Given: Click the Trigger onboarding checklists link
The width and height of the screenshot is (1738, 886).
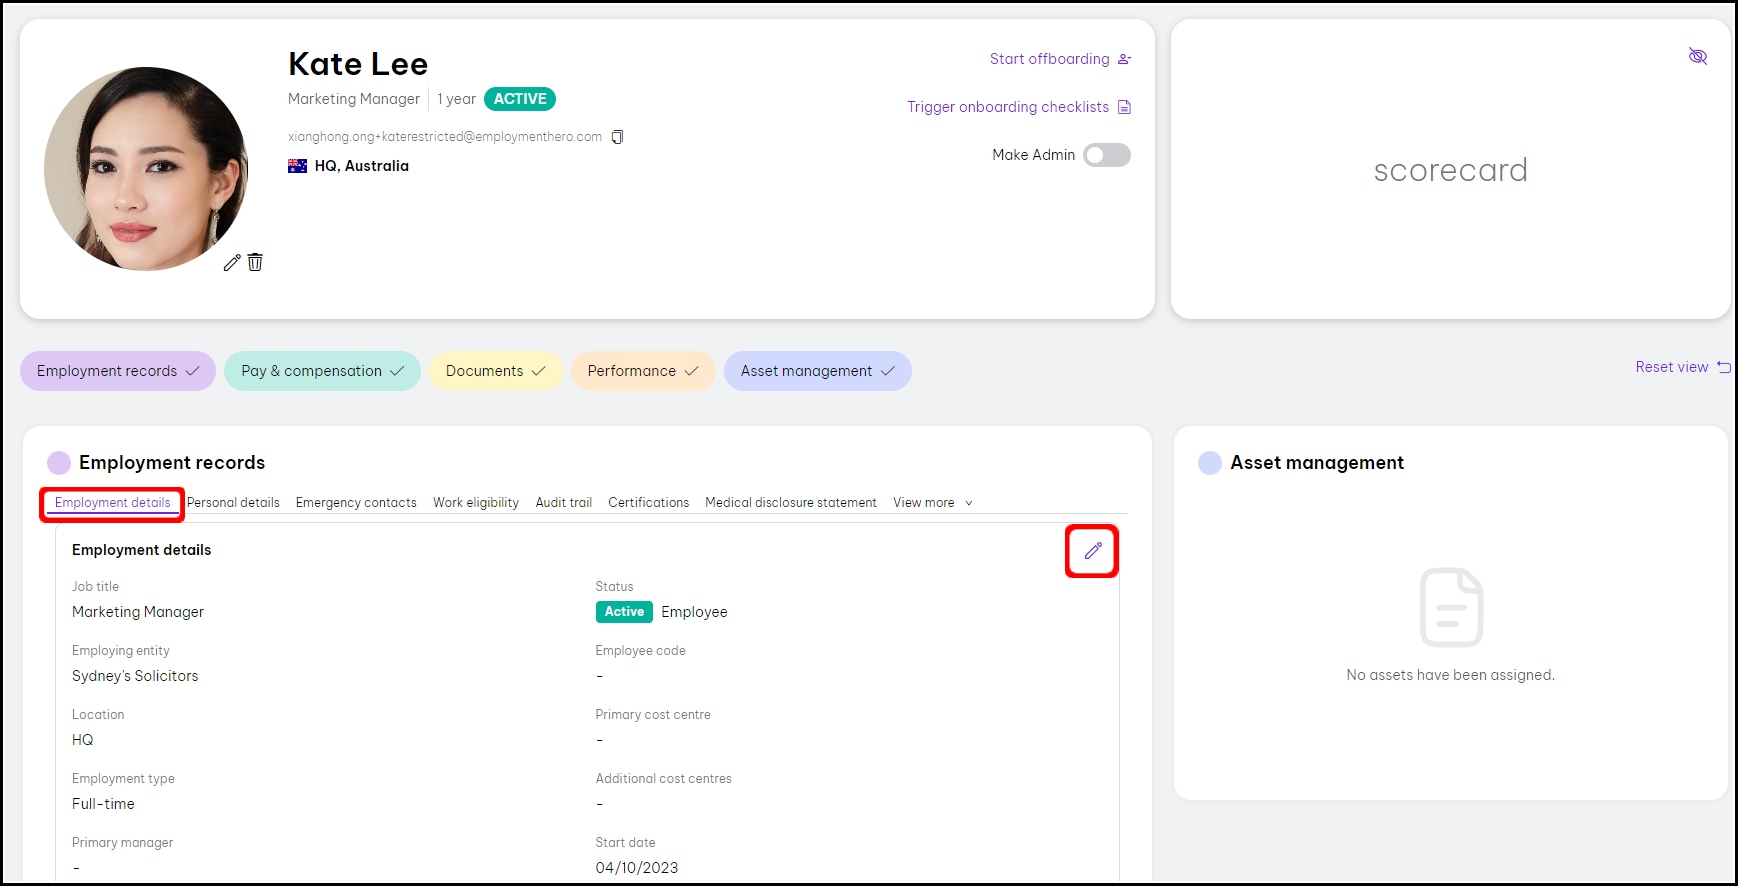Looking at the screenshot, I should (x=1007, y=107).
